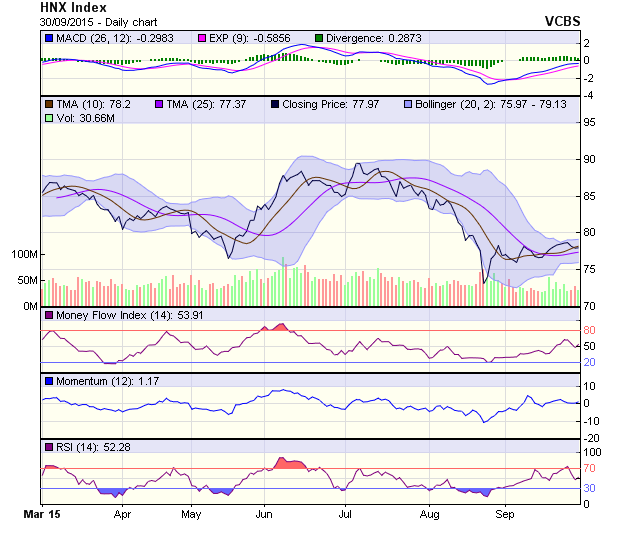Select the blue Momentum (12) legend swatch
Image resolution: width=620 pixels, height=535 pixels.
coord(48,381)
